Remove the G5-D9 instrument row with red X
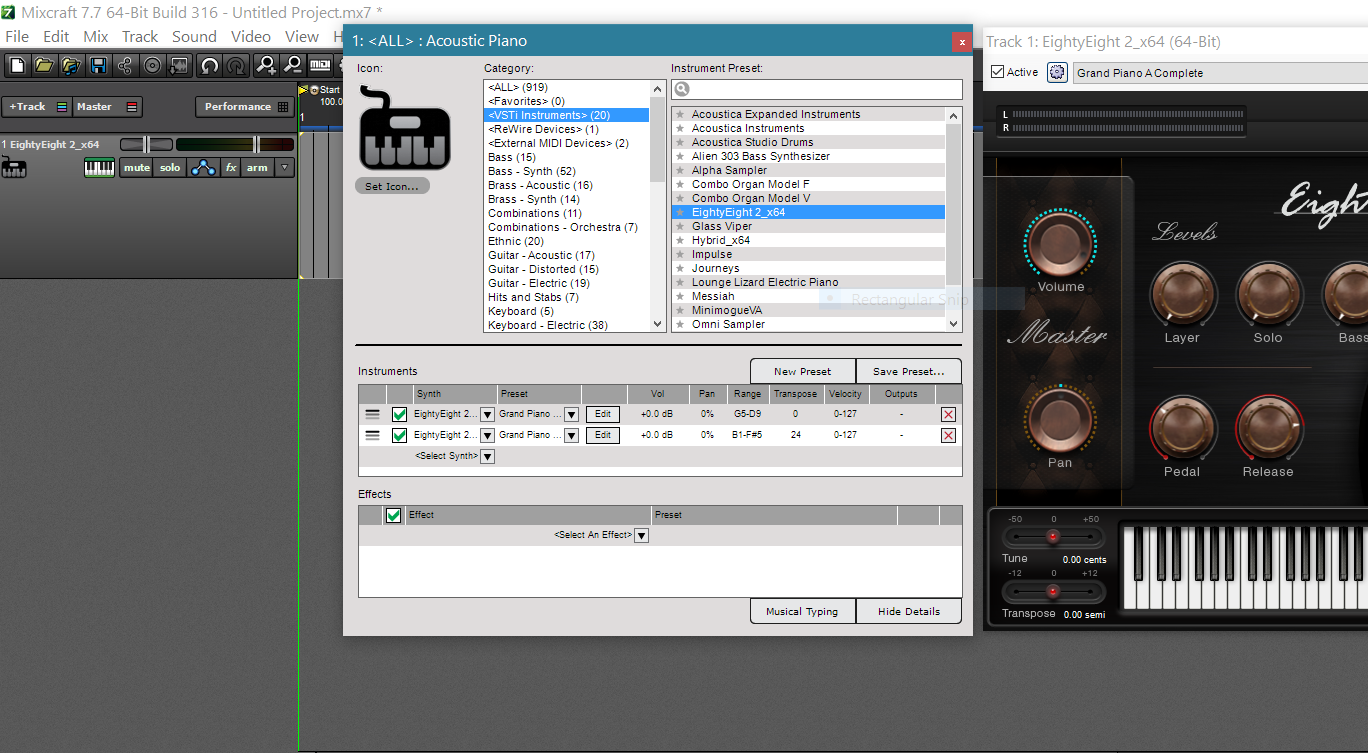 [948, 414]
